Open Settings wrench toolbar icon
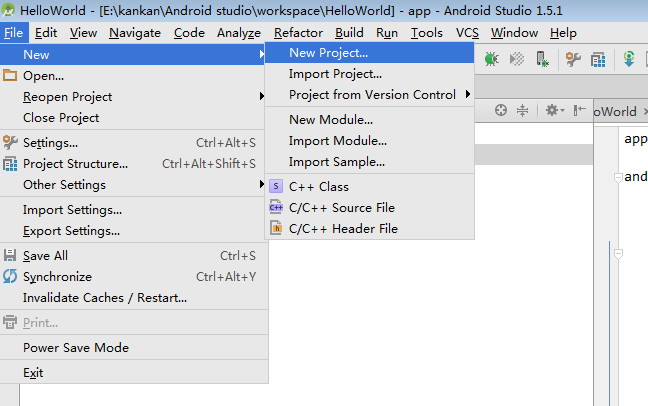The image size is (648, 406). 573,60
